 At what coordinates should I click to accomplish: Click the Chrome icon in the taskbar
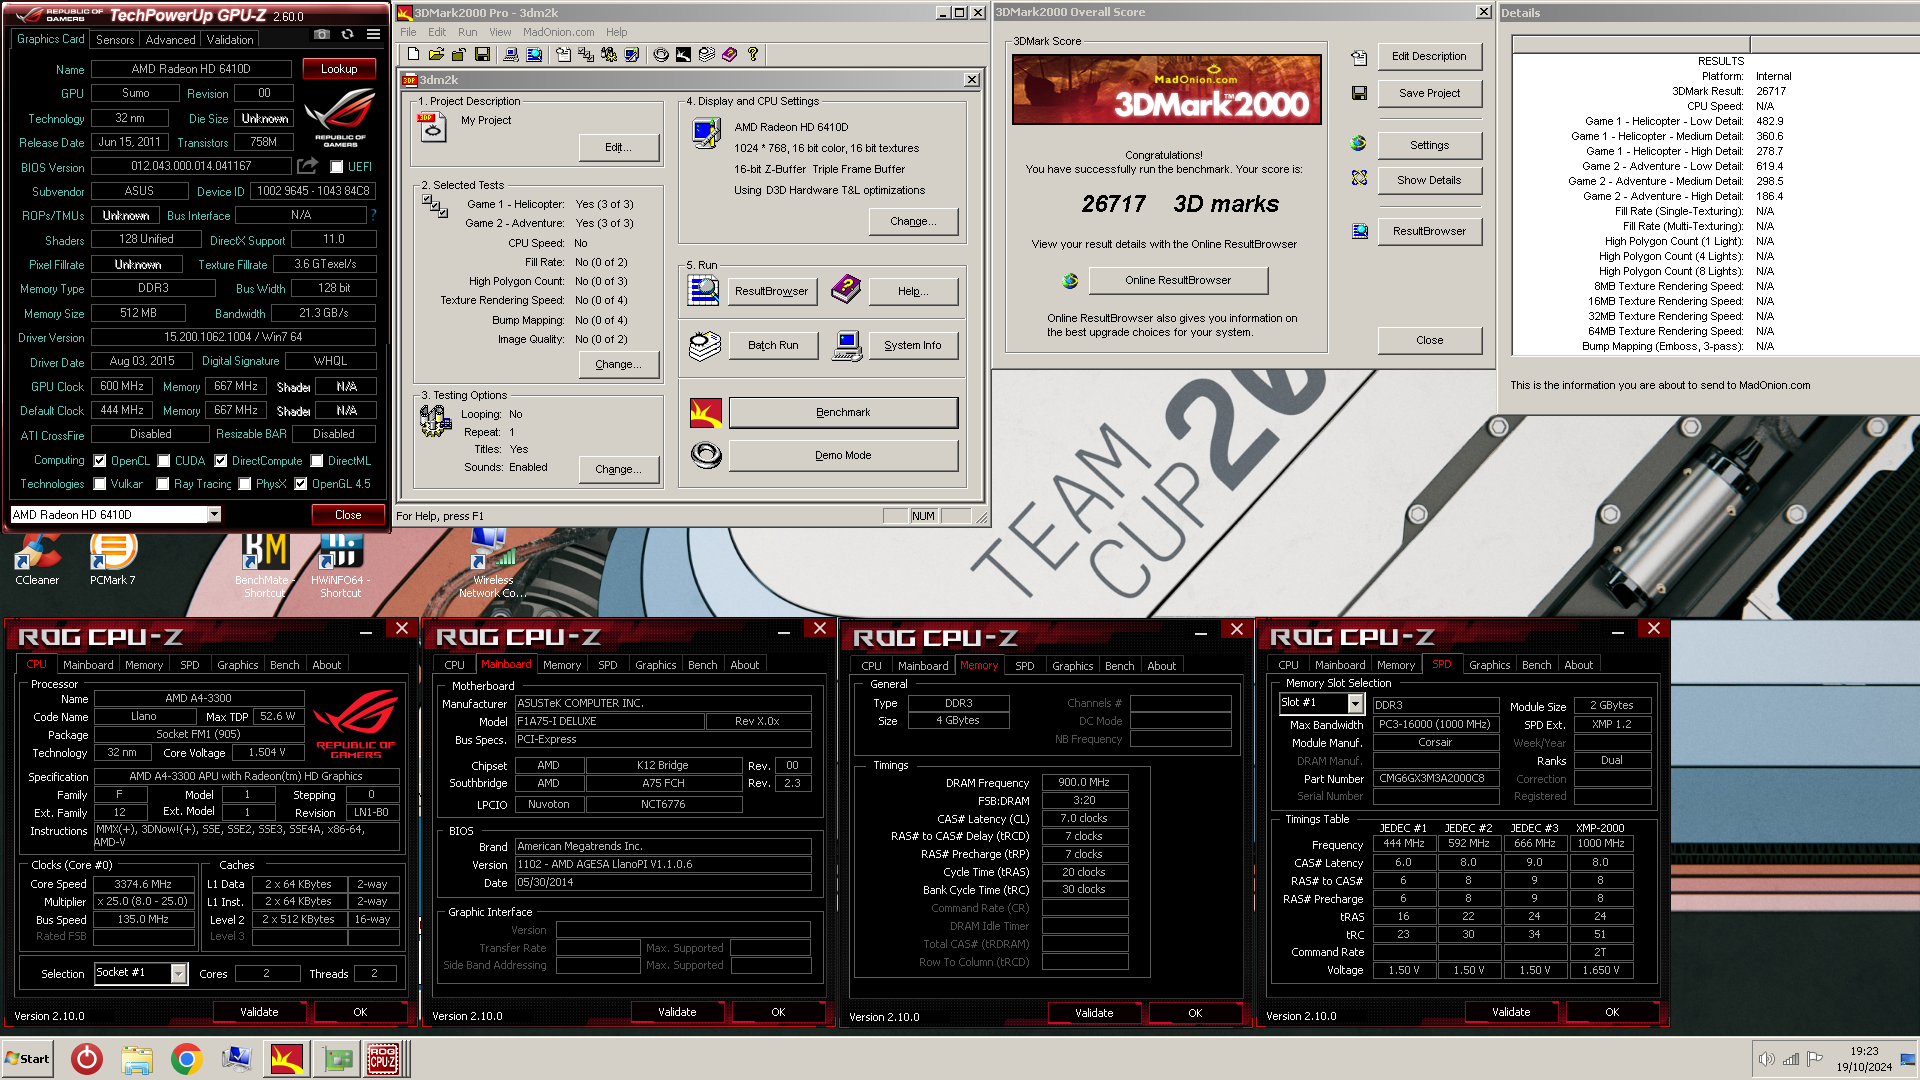(x=186, y=1059)
